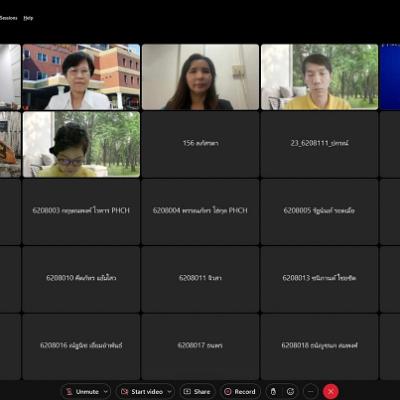Select the participant tile 6208004 PHCH
Viewport: 400px width, 400px height.
pos(200,212)
